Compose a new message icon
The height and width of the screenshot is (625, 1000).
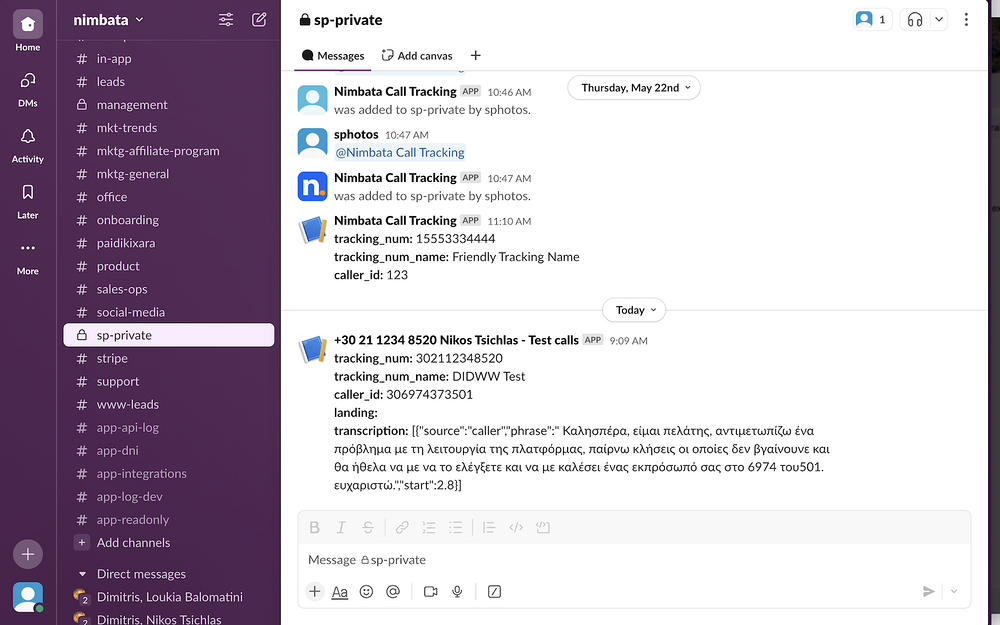(x=259, y=20)
